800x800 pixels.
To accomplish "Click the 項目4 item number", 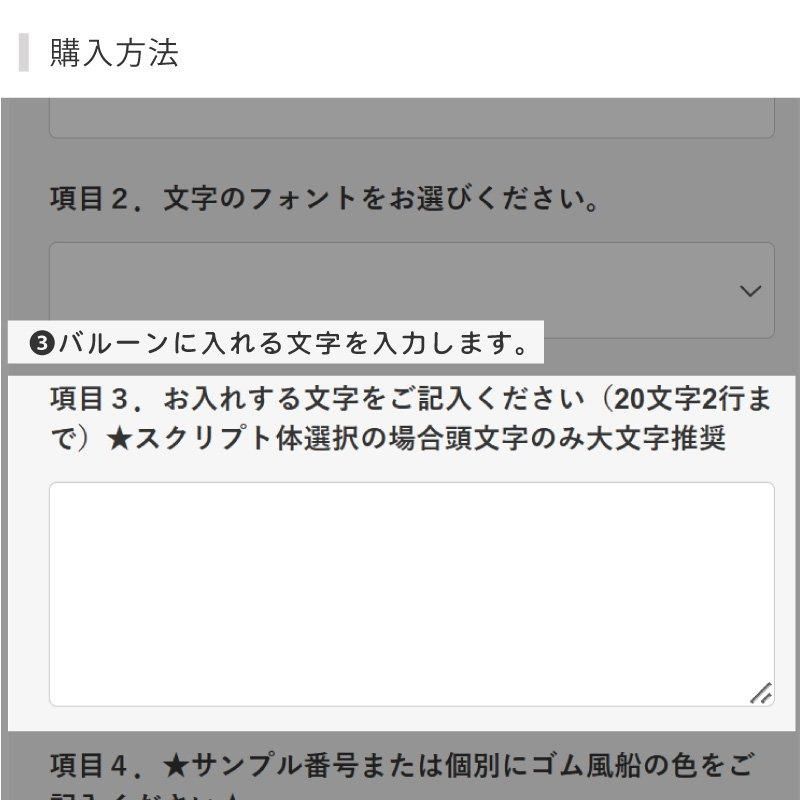I will coord(91,767).
